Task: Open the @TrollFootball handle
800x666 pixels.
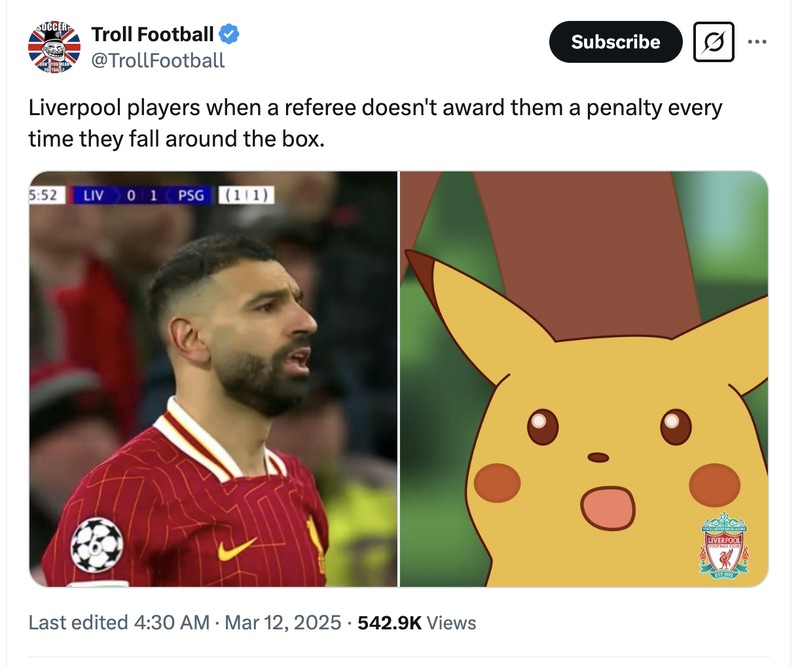Action: pos(160,58)
